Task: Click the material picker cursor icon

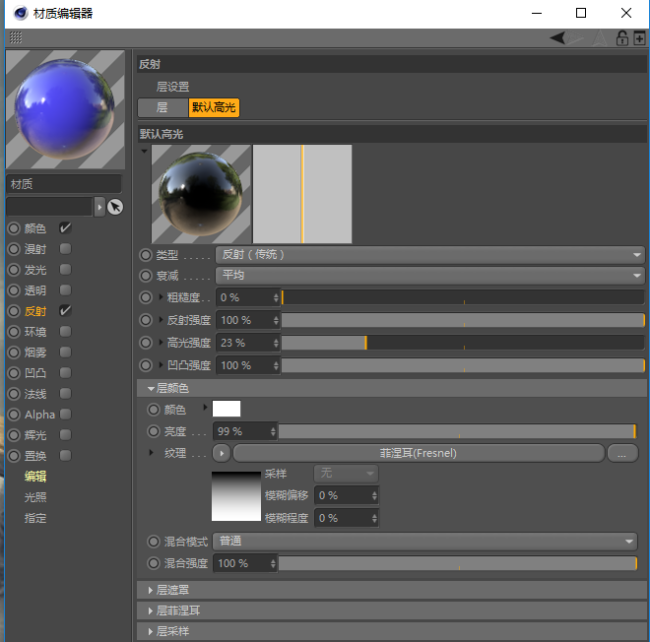Action: [115, 207]
